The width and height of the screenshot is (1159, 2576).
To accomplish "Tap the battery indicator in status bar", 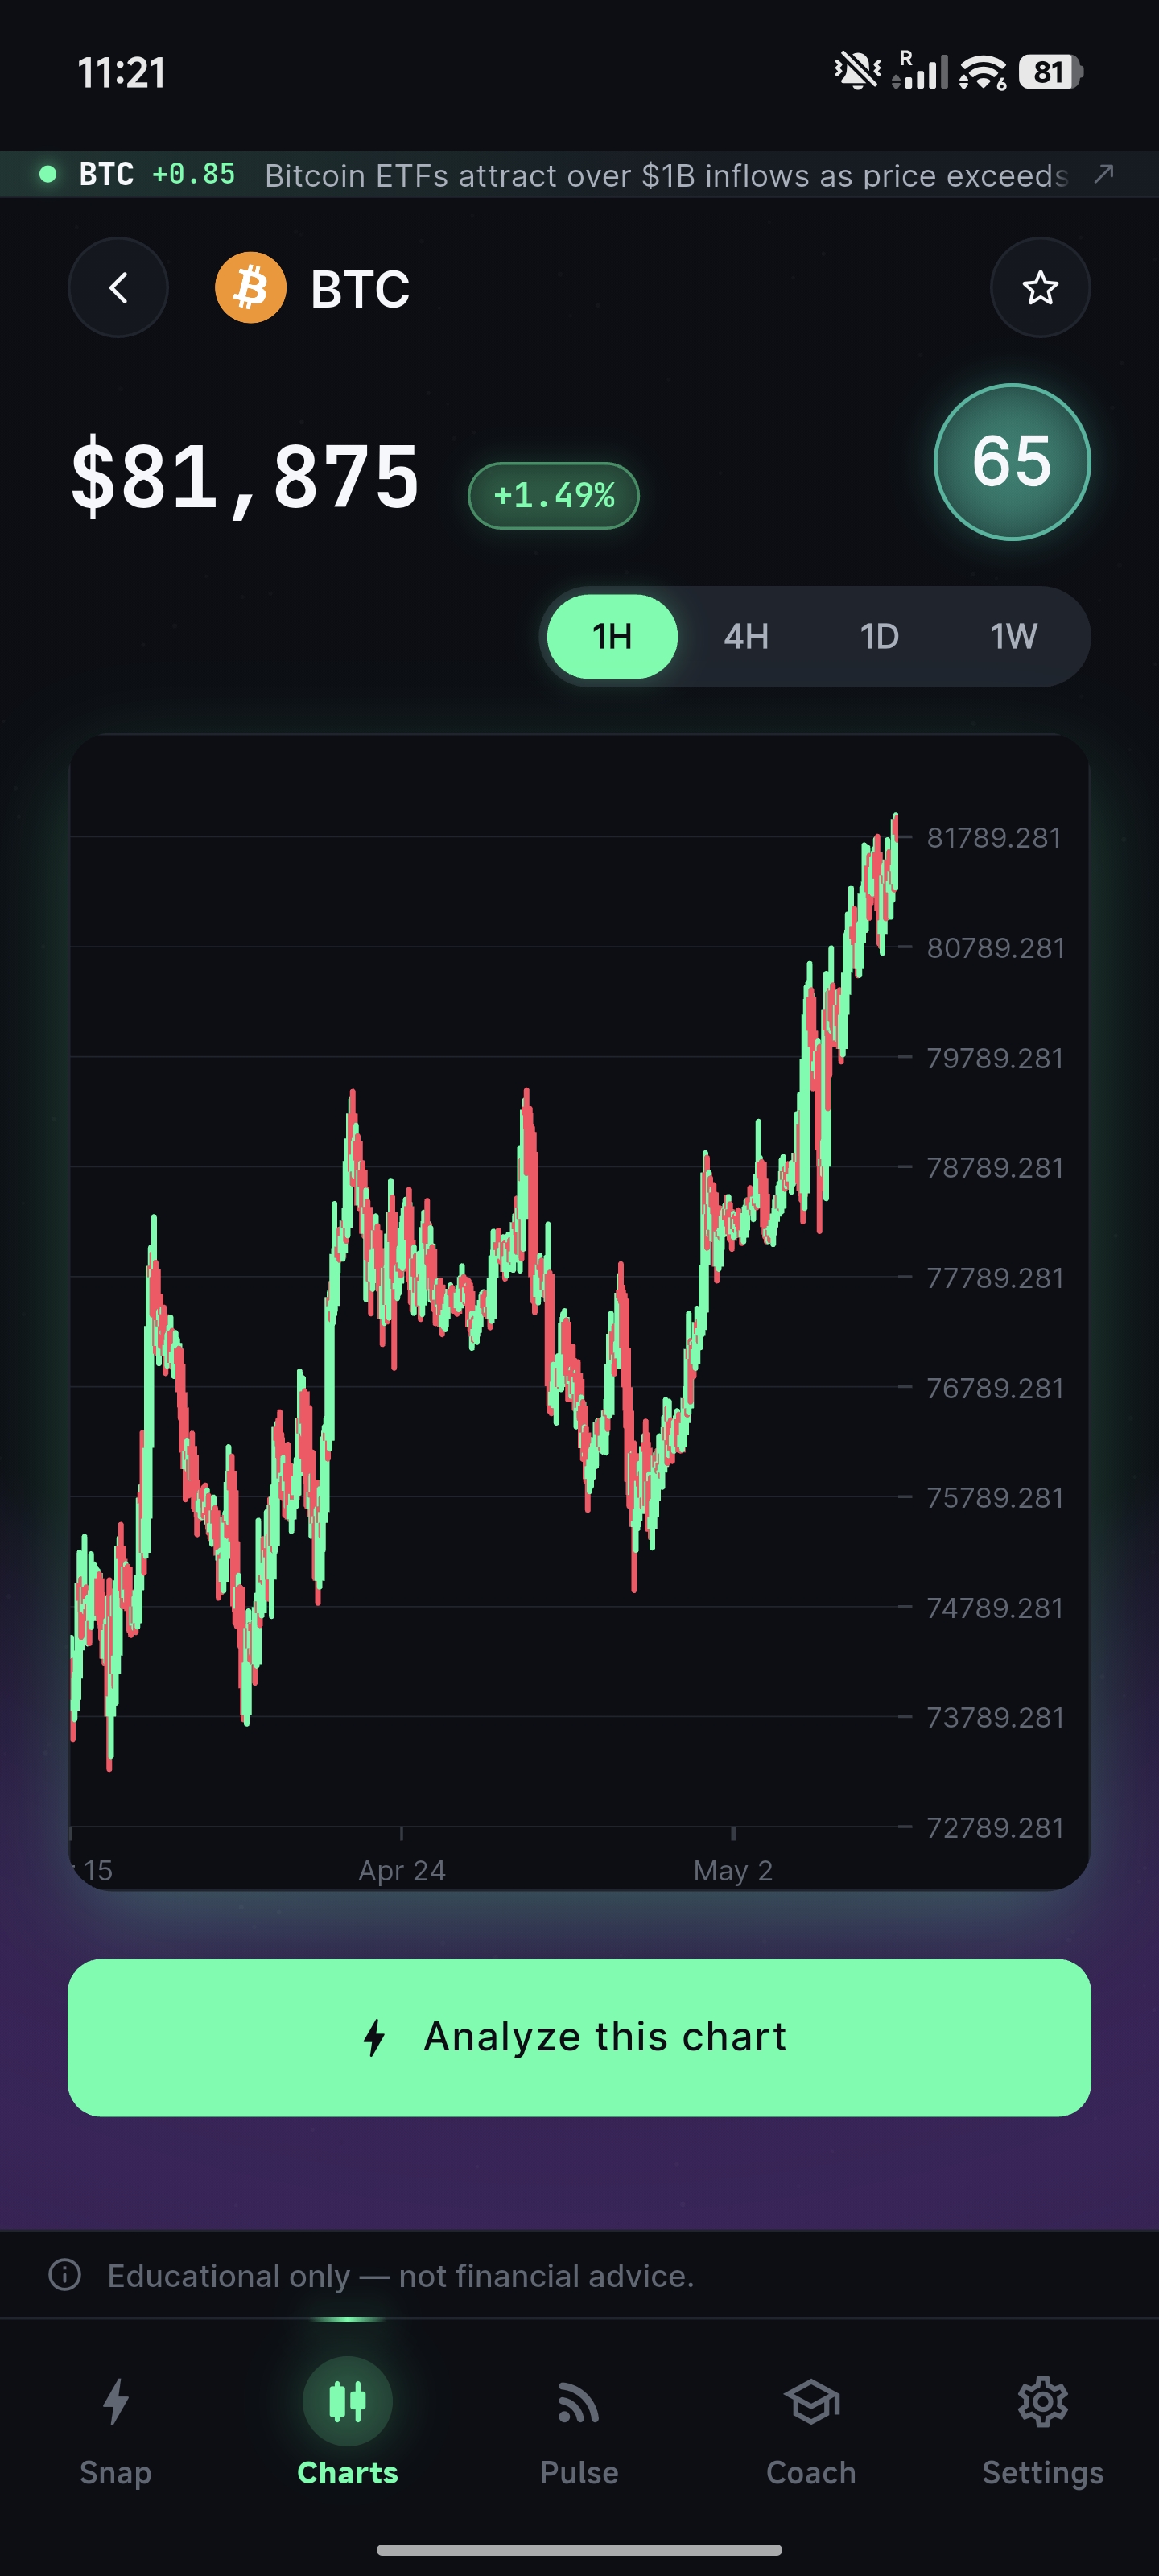I will pyautogui.click(x=1050, y=72).
